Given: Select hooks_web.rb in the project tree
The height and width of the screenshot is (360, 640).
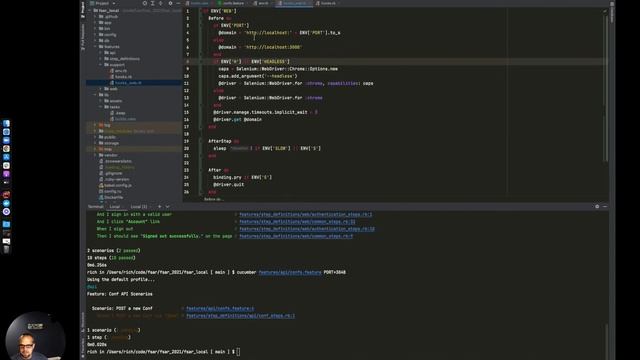Looking at the screenshot, I should click(126, 83).
